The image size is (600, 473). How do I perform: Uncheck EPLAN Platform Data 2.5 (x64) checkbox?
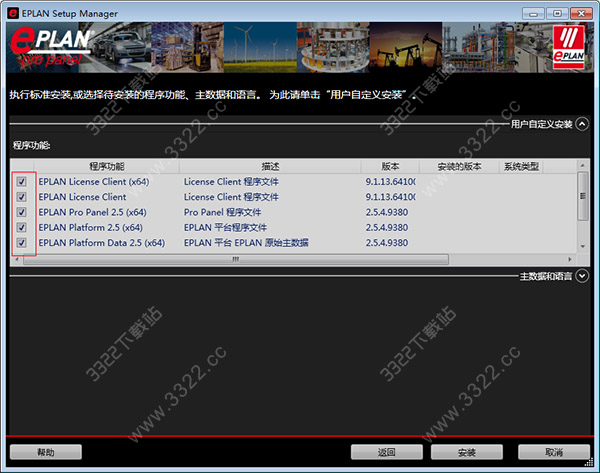point(21,243)
